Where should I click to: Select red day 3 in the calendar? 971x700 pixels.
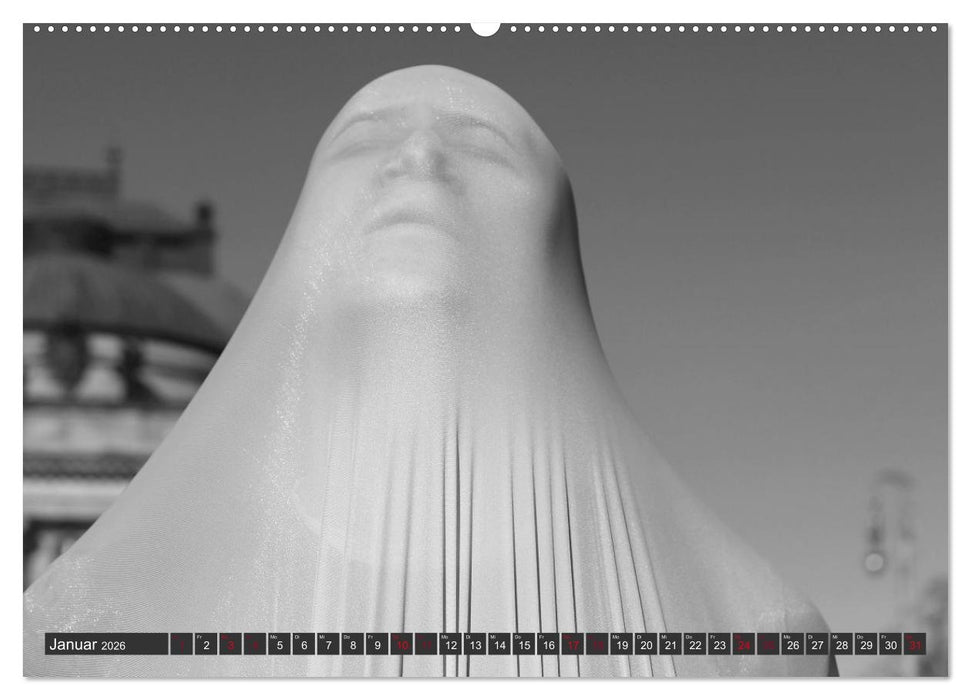(231, 645)
